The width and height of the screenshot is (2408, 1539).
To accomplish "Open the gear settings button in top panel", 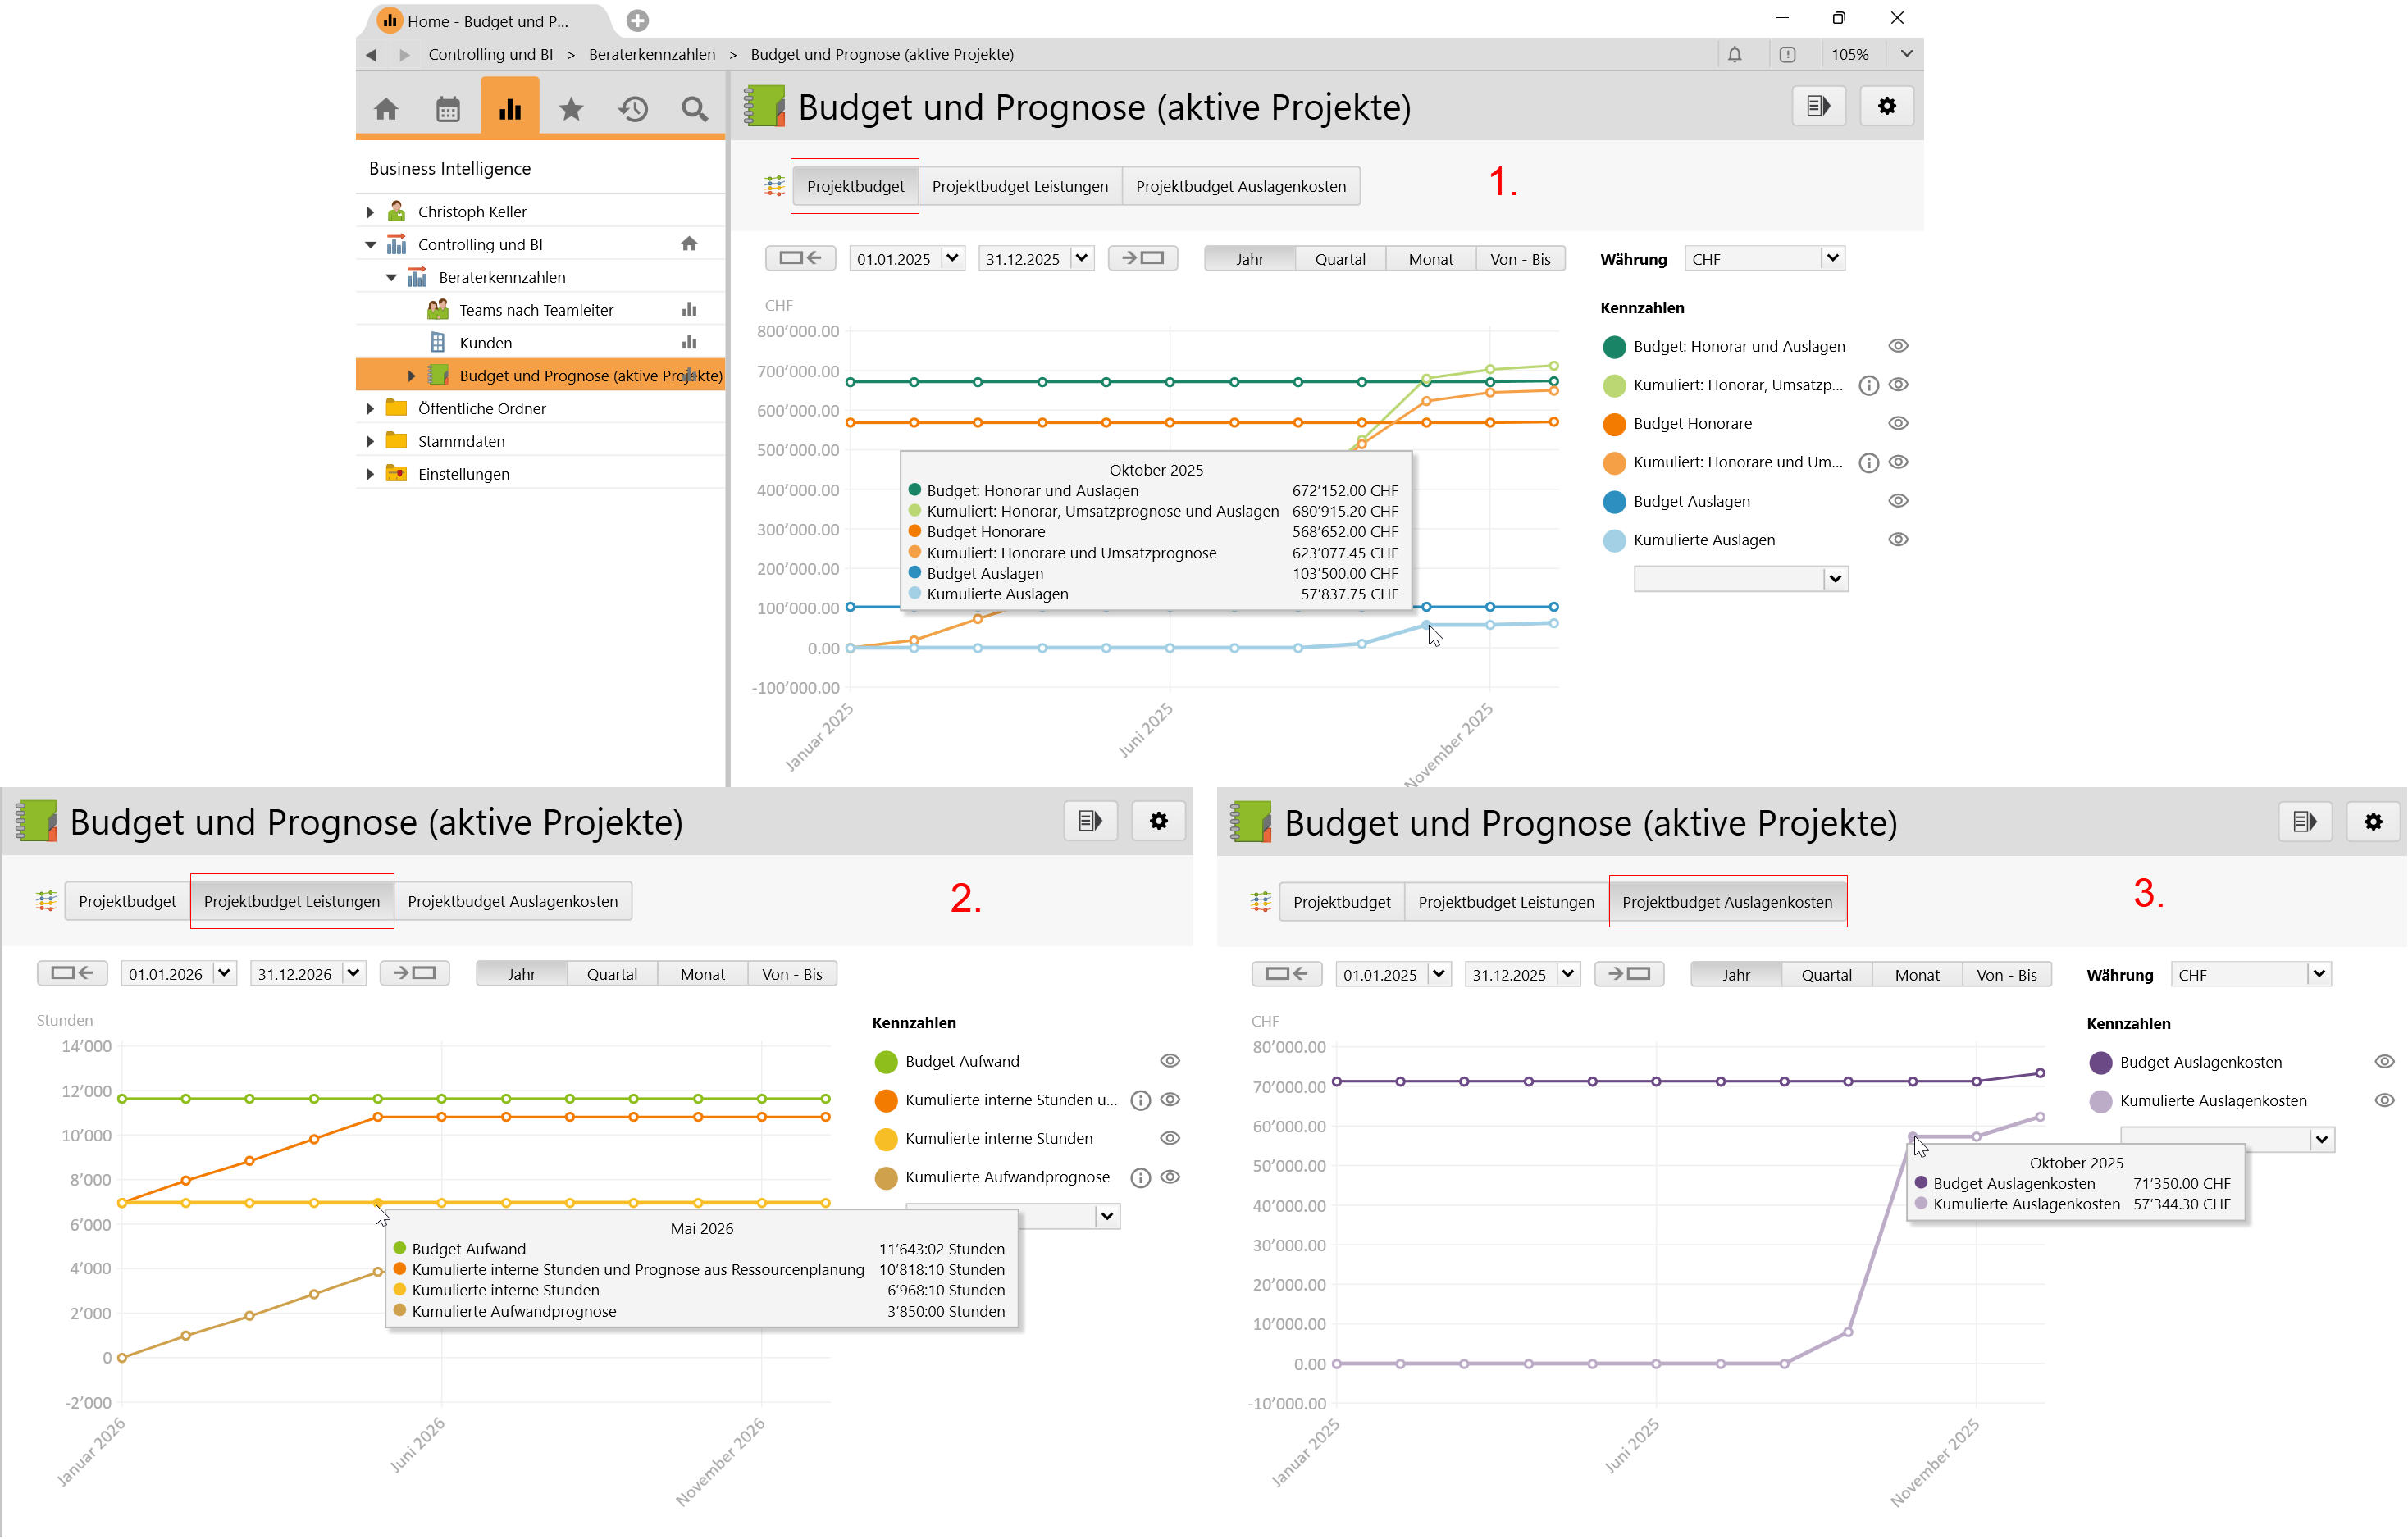I will coord(1887,106).
